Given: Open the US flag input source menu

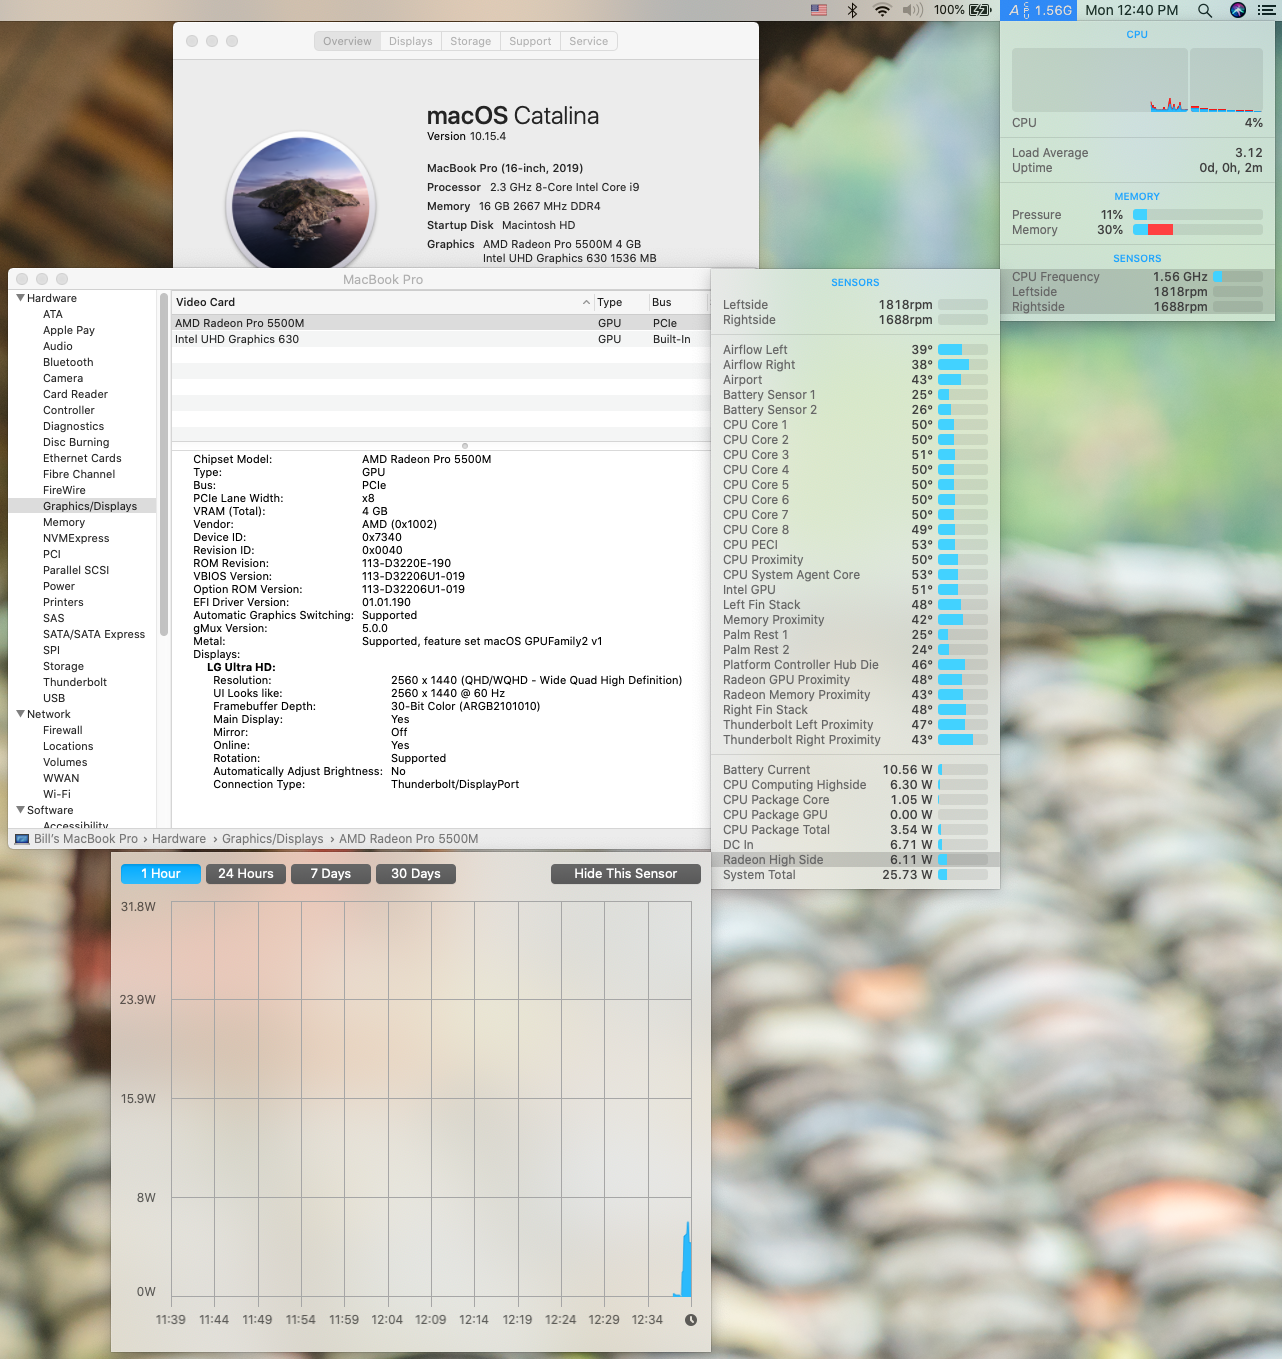Looking at the screenshot, I should (819, 10).
